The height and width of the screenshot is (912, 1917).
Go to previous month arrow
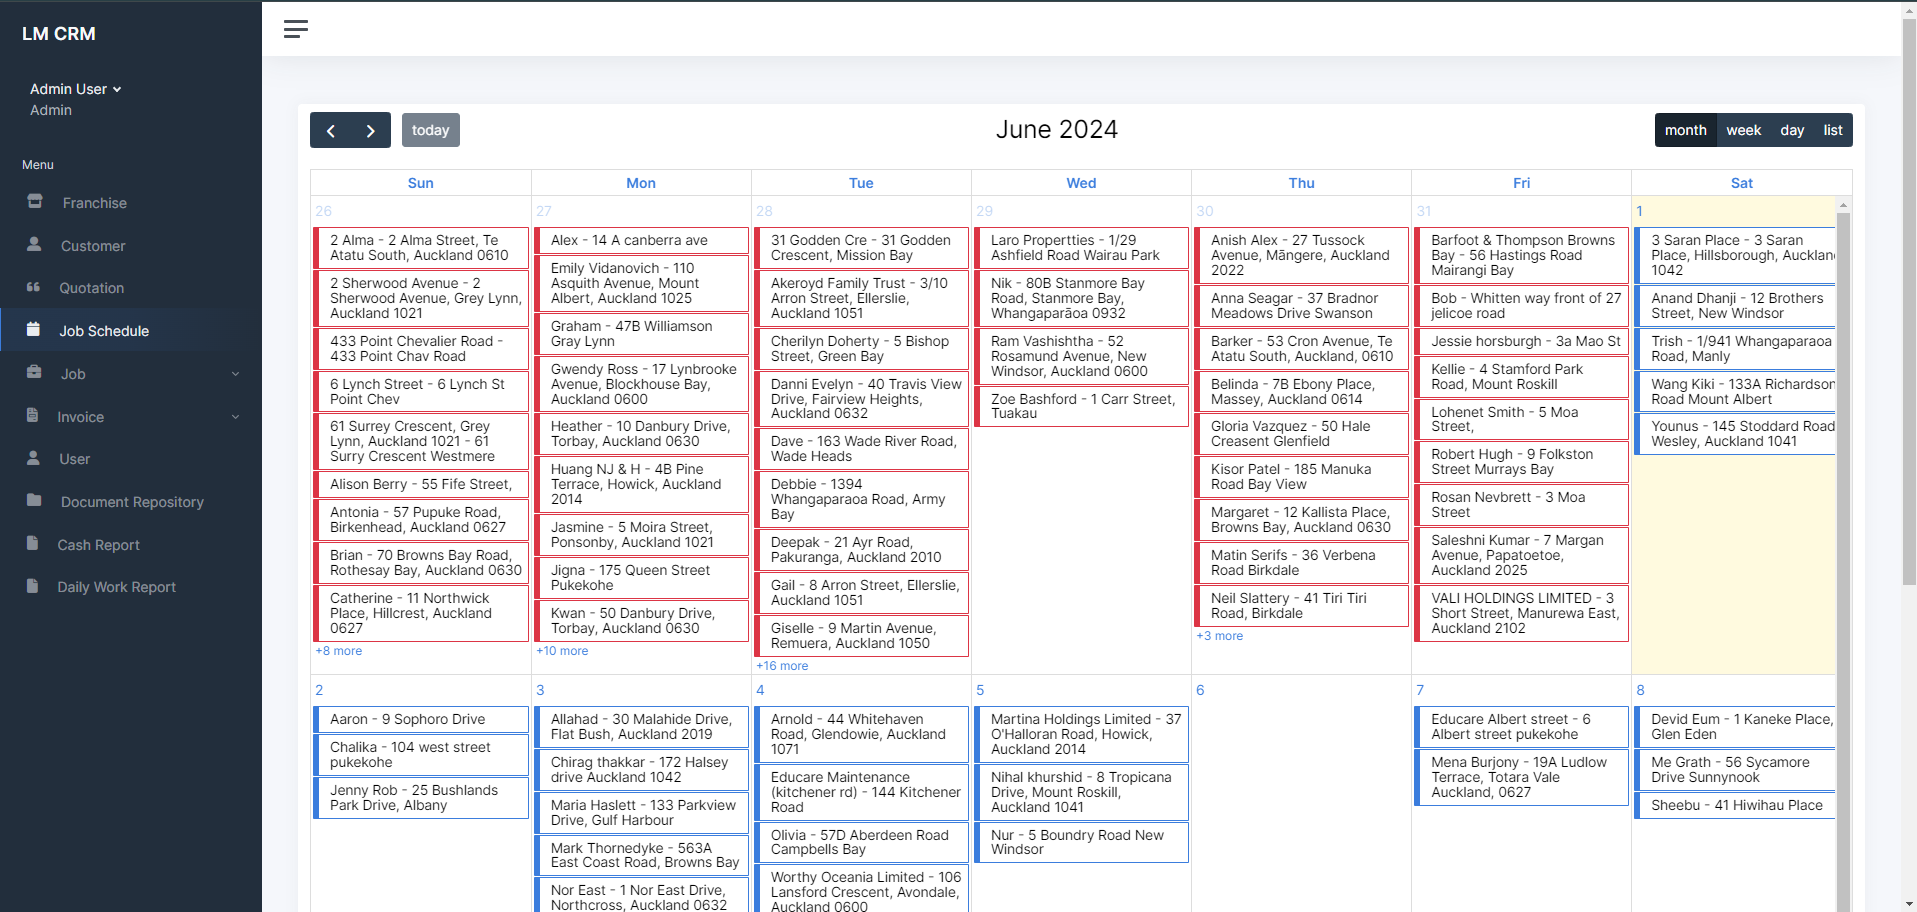click(x=330, y=130)
